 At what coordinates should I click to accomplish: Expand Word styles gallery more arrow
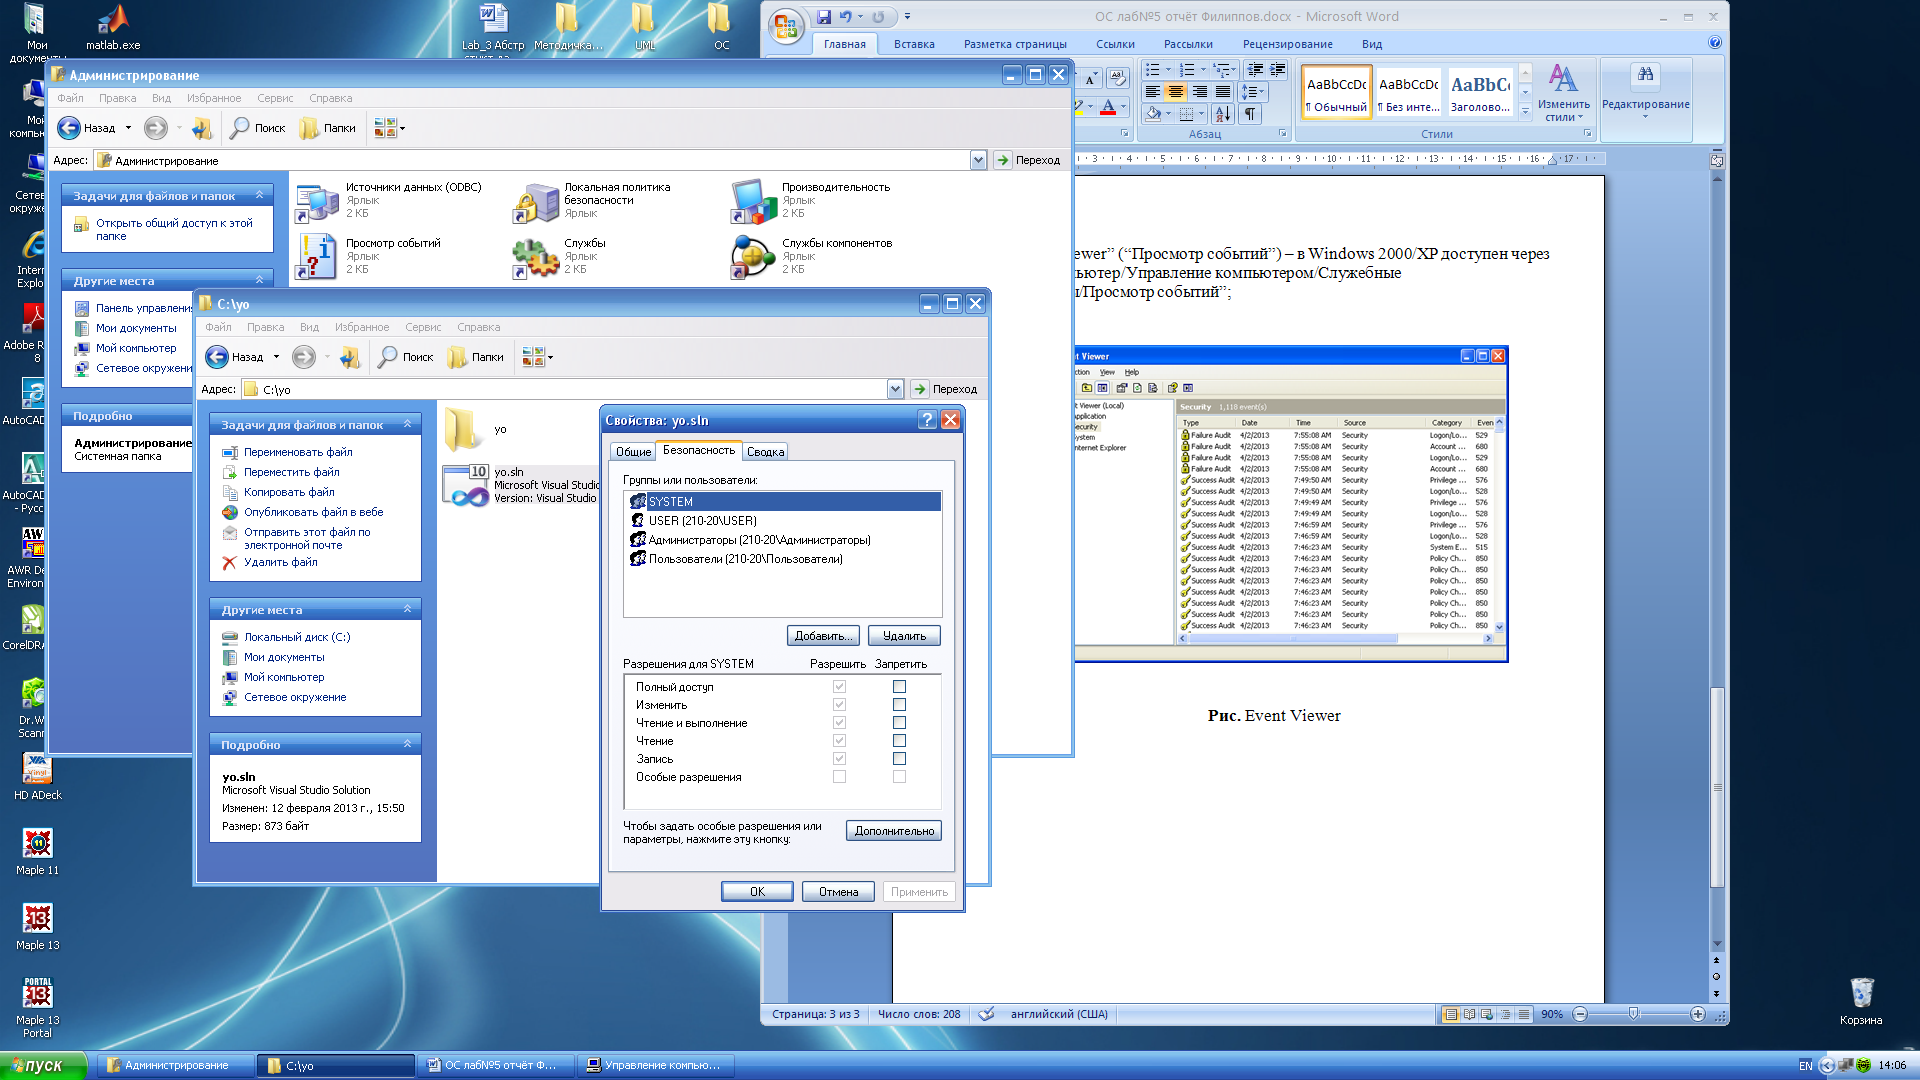pyautogui.click(x=1525, y=111)
